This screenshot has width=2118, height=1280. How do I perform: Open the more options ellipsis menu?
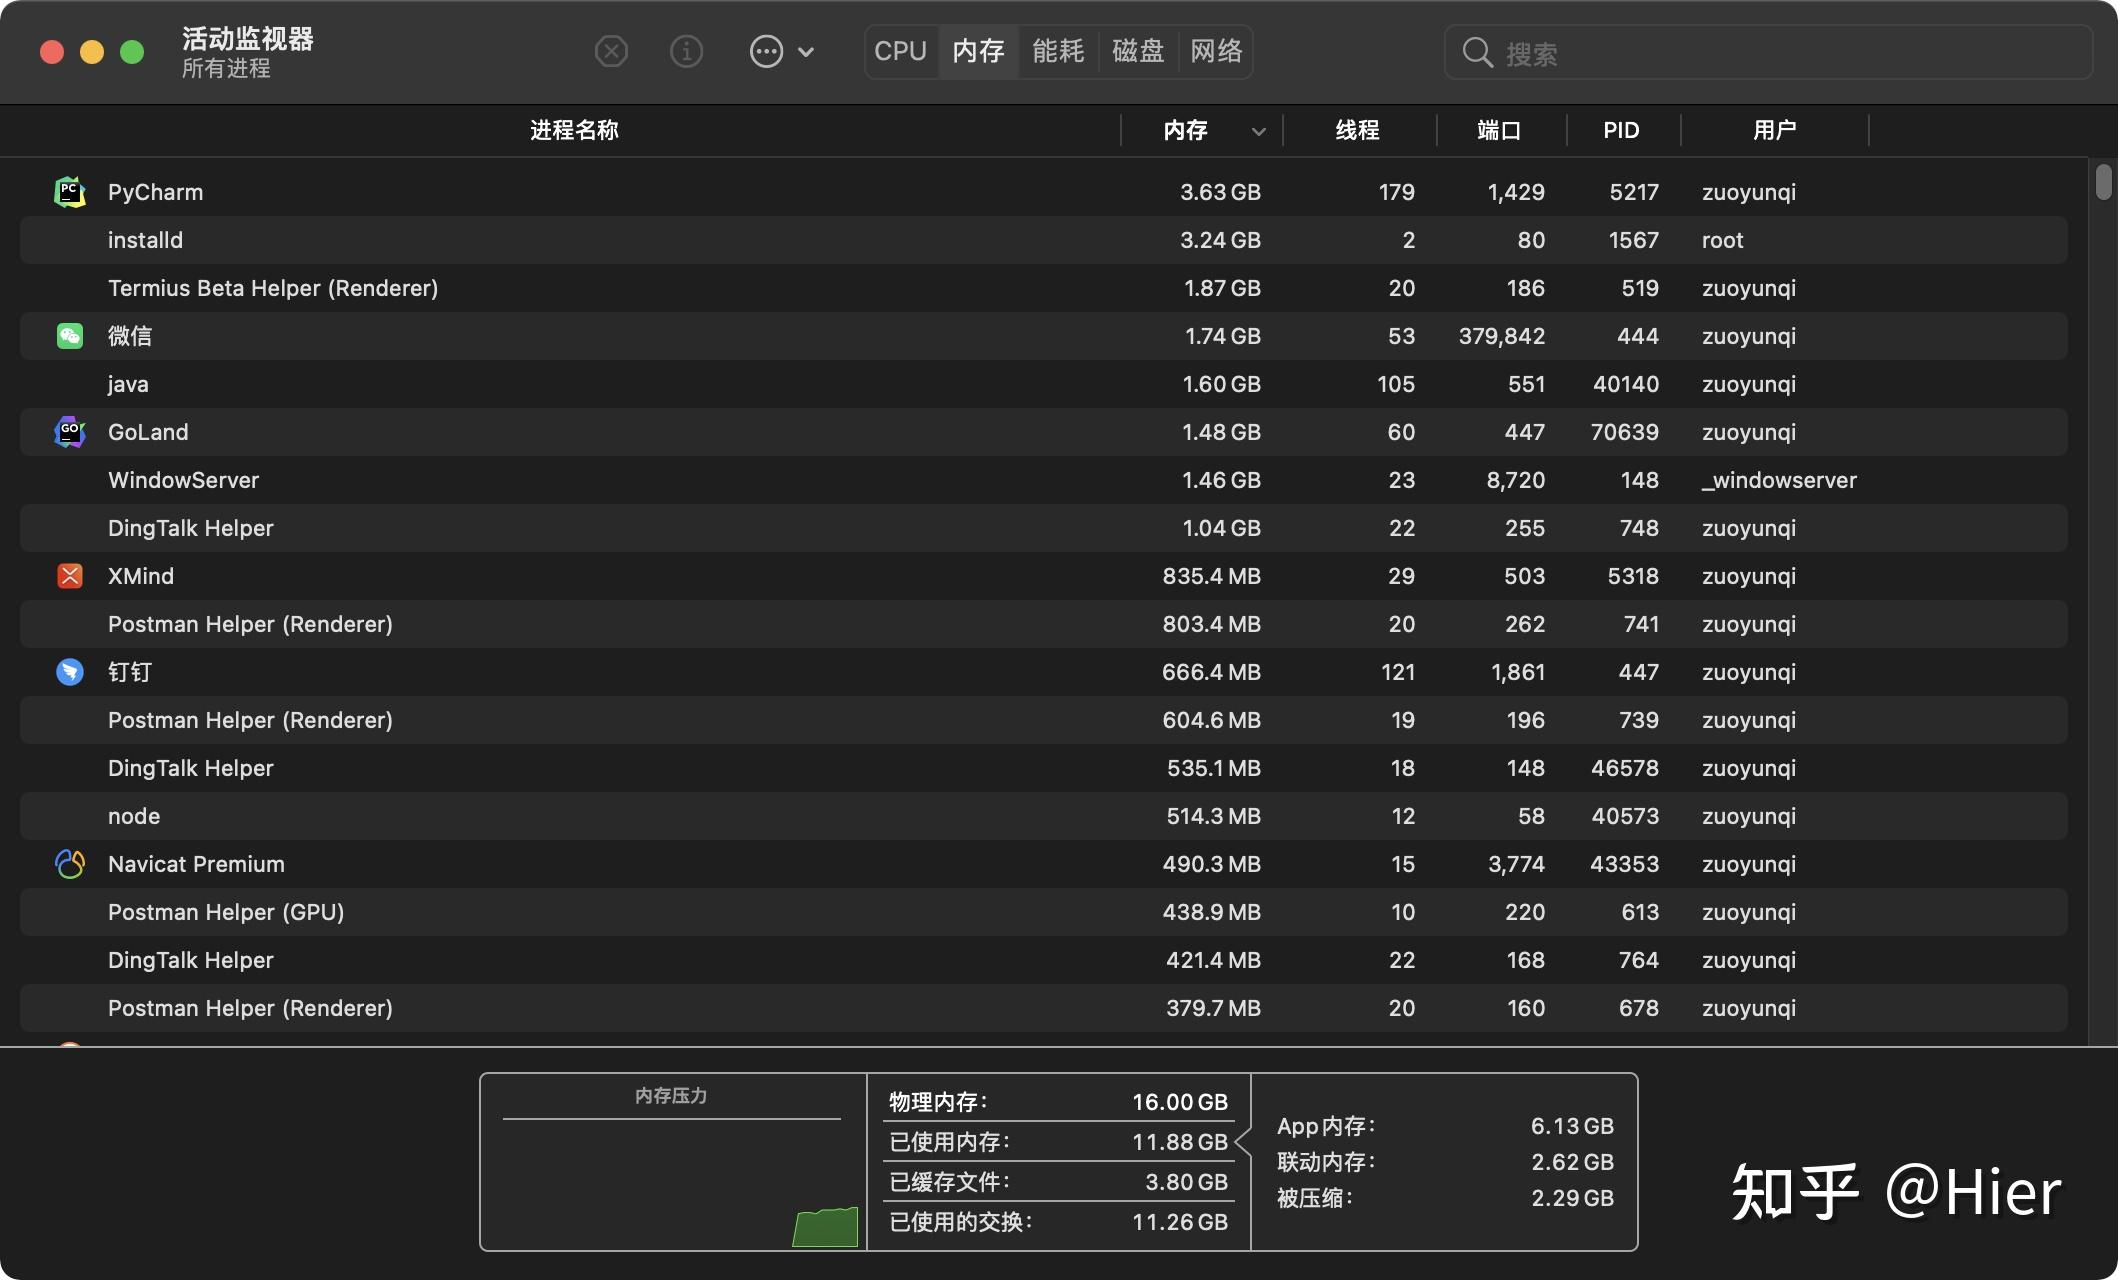pyautogui.click(x=781, y=51)
